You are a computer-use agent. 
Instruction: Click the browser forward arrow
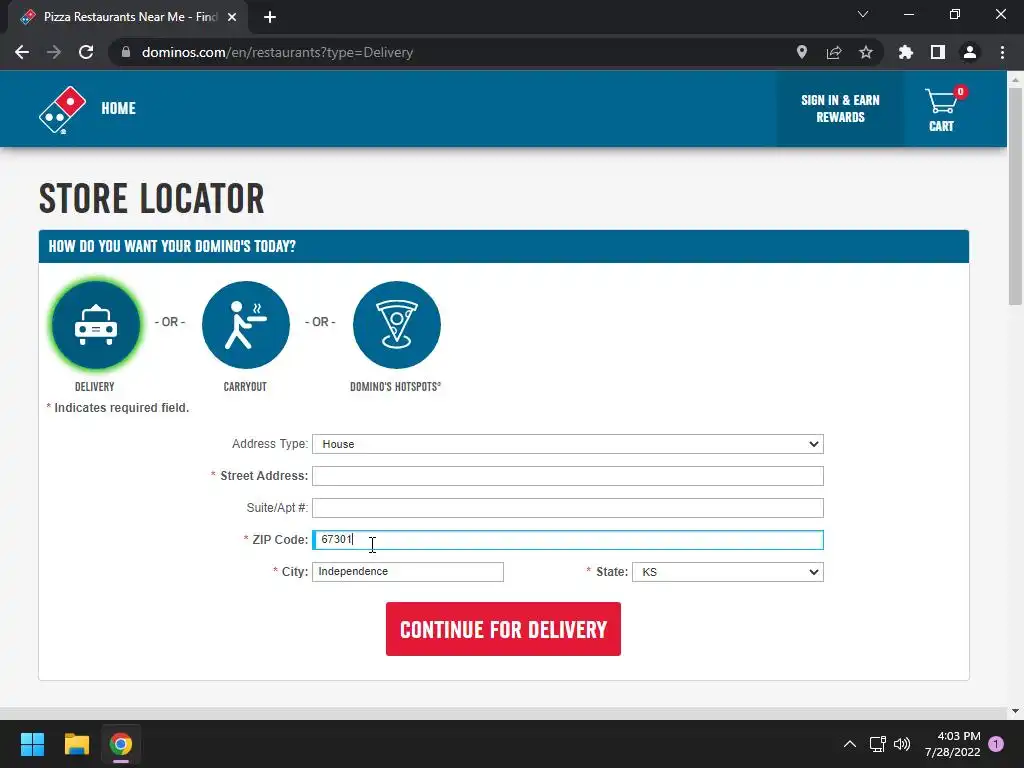tap(54, 52)
